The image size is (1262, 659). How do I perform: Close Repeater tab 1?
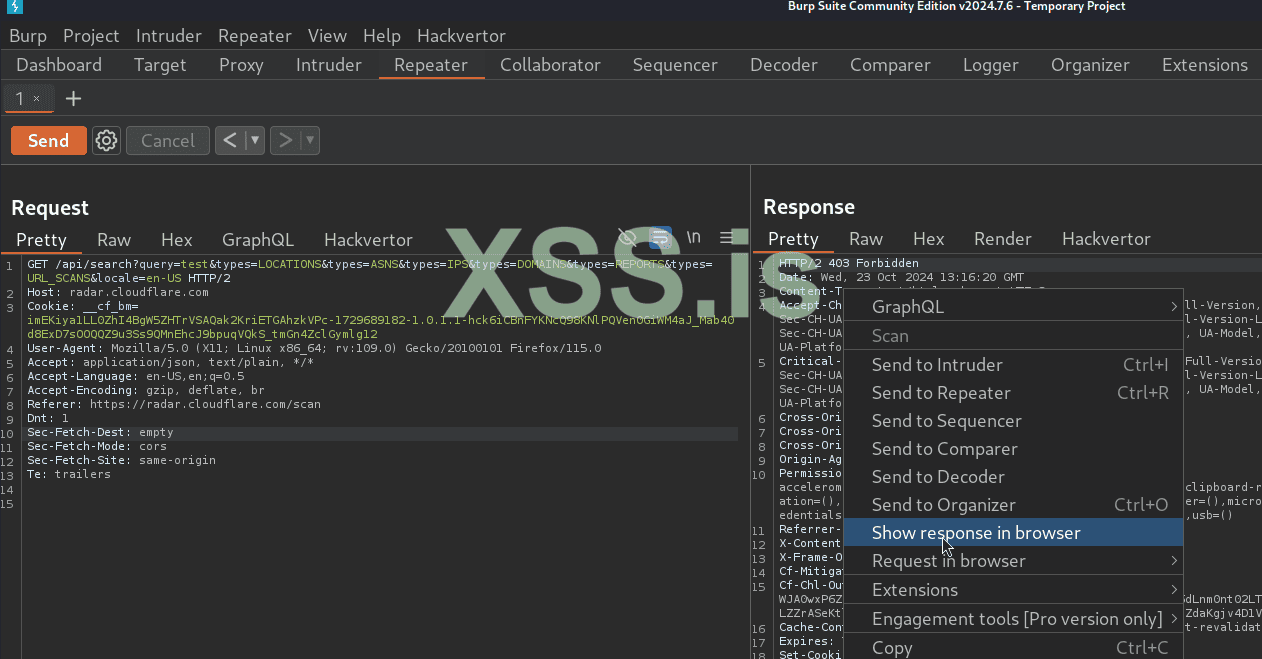(x=37, y=99)
